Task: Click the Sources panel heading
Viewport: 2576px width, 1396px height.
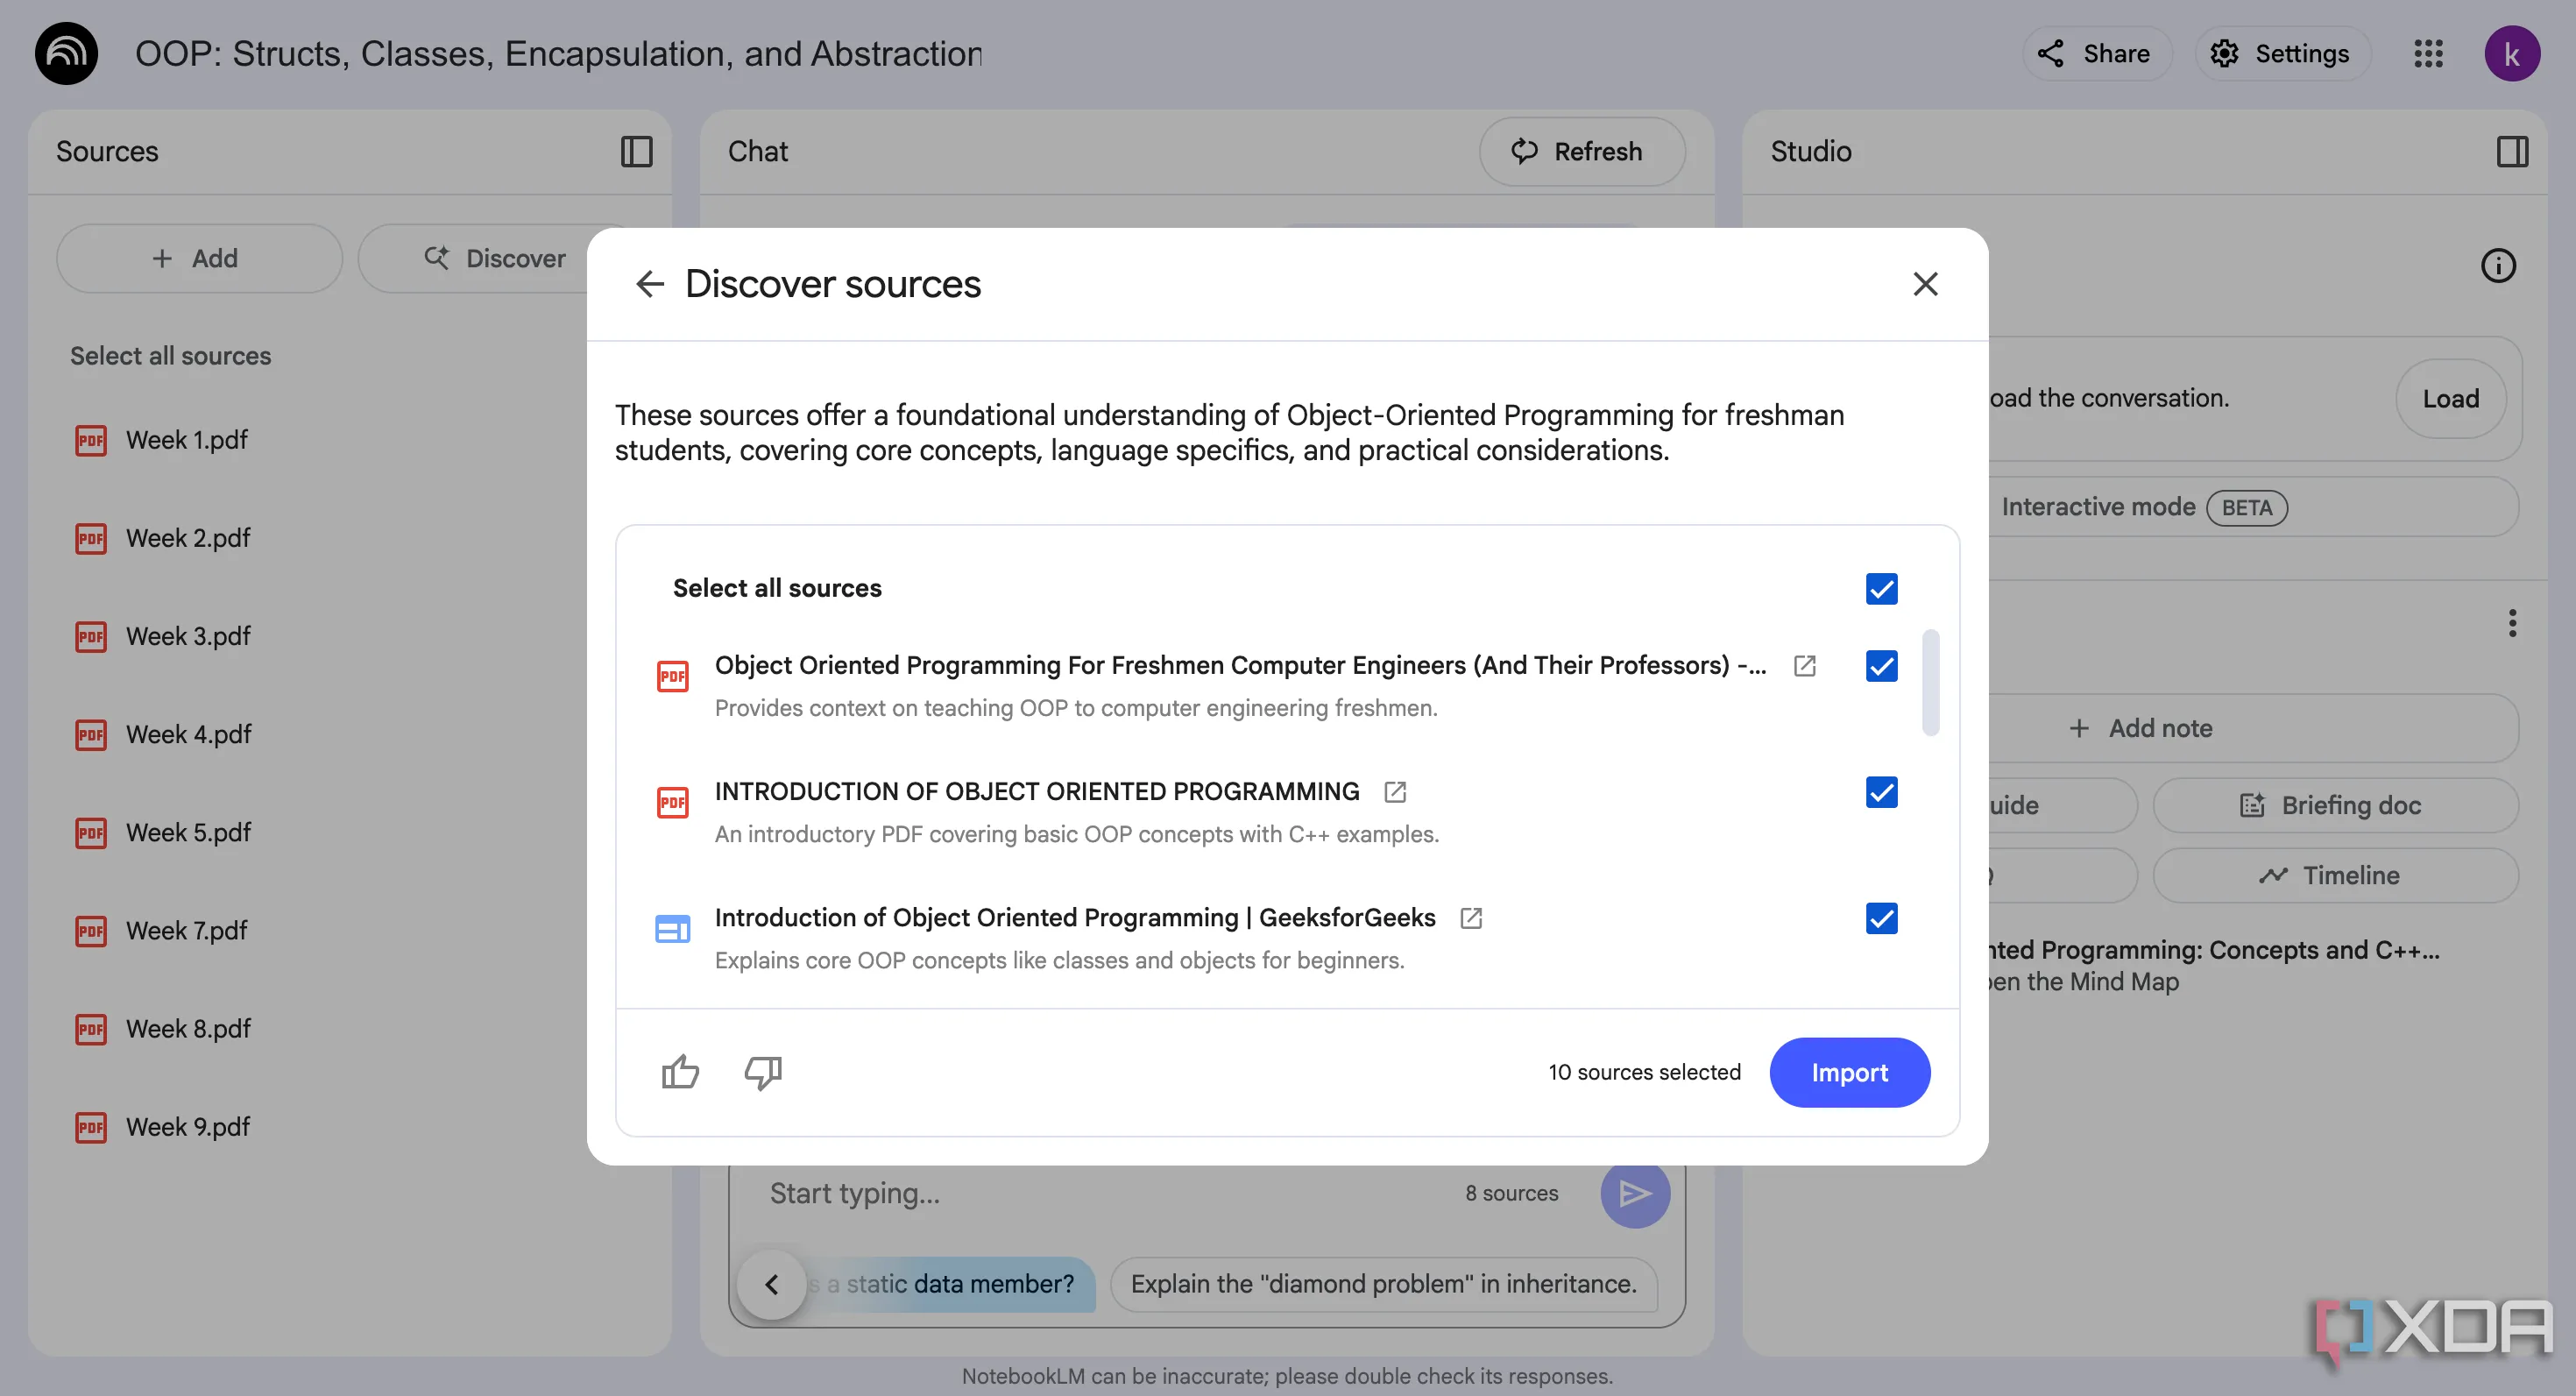Action: coord(107,152)
